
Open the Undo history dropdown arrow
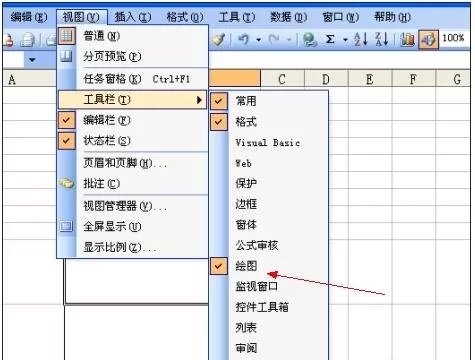coord(258,40)
